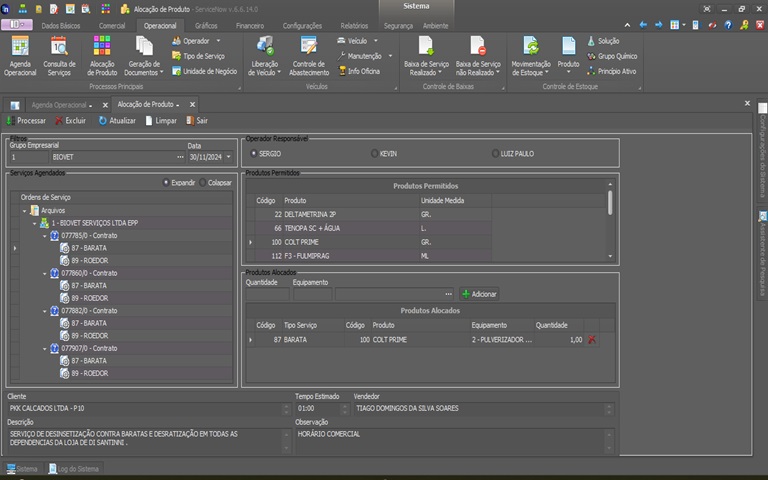Select LUIZ PAULO as responsible operator
The height and width of the screenshot is (480, 768).
pos(496,153)
